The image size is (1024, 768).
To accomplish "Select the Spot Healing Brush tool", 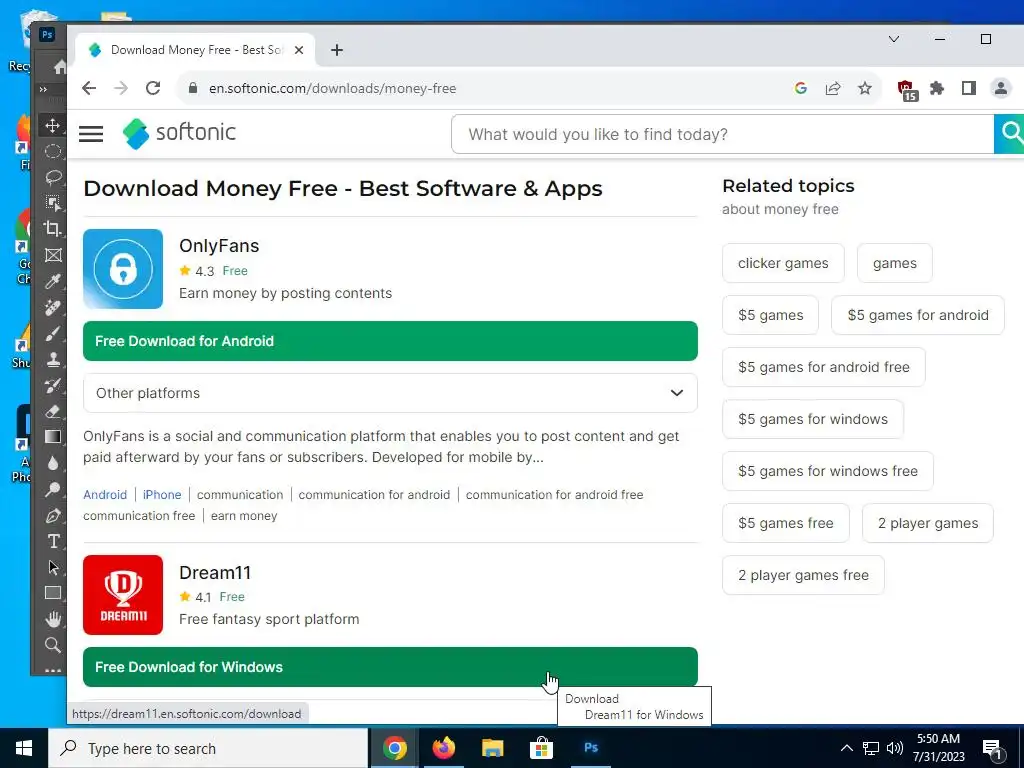I will [53, 307].
